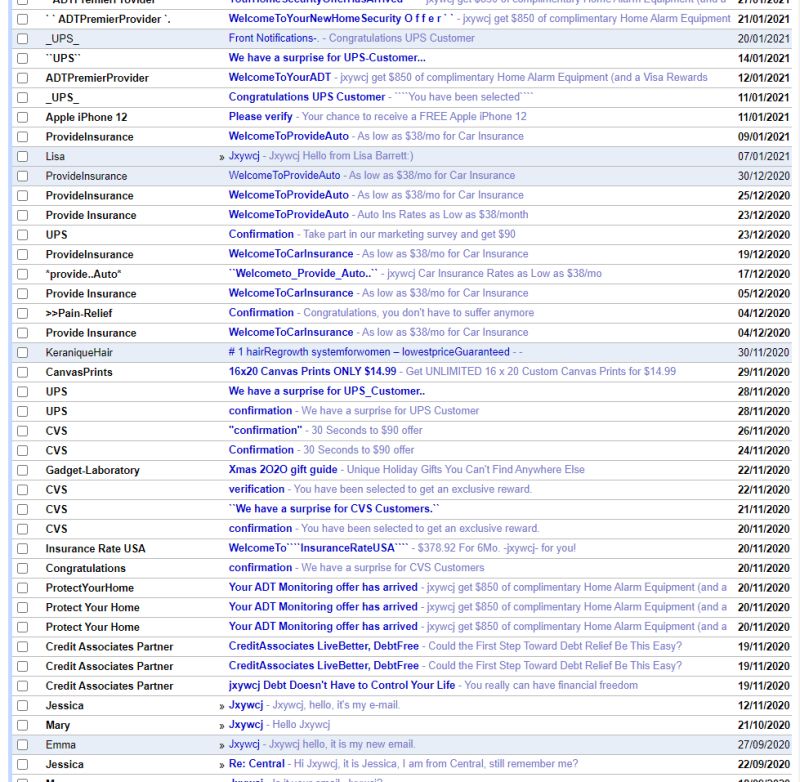The width and height of the screenshot is (800, 782).
Task: Click sender name 'CanvasPrints'
Action: coord(79,372)
